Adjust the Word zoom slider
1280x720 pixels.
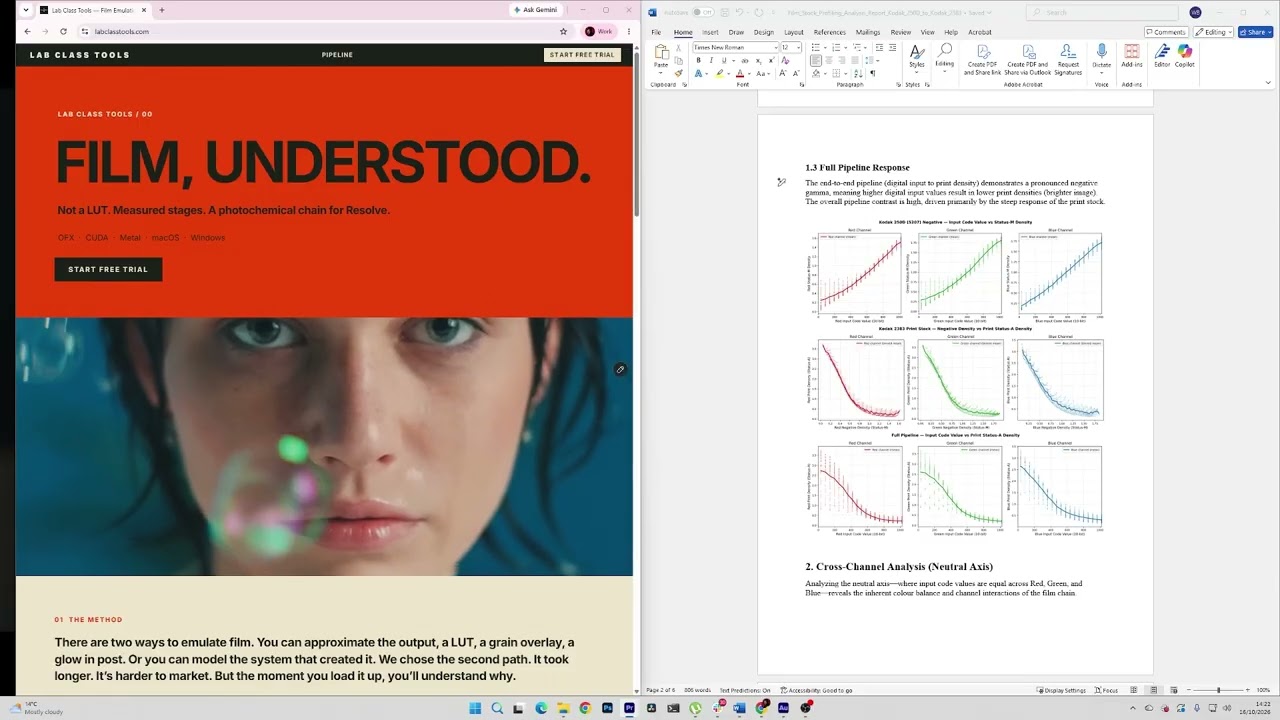point(1218,690)
